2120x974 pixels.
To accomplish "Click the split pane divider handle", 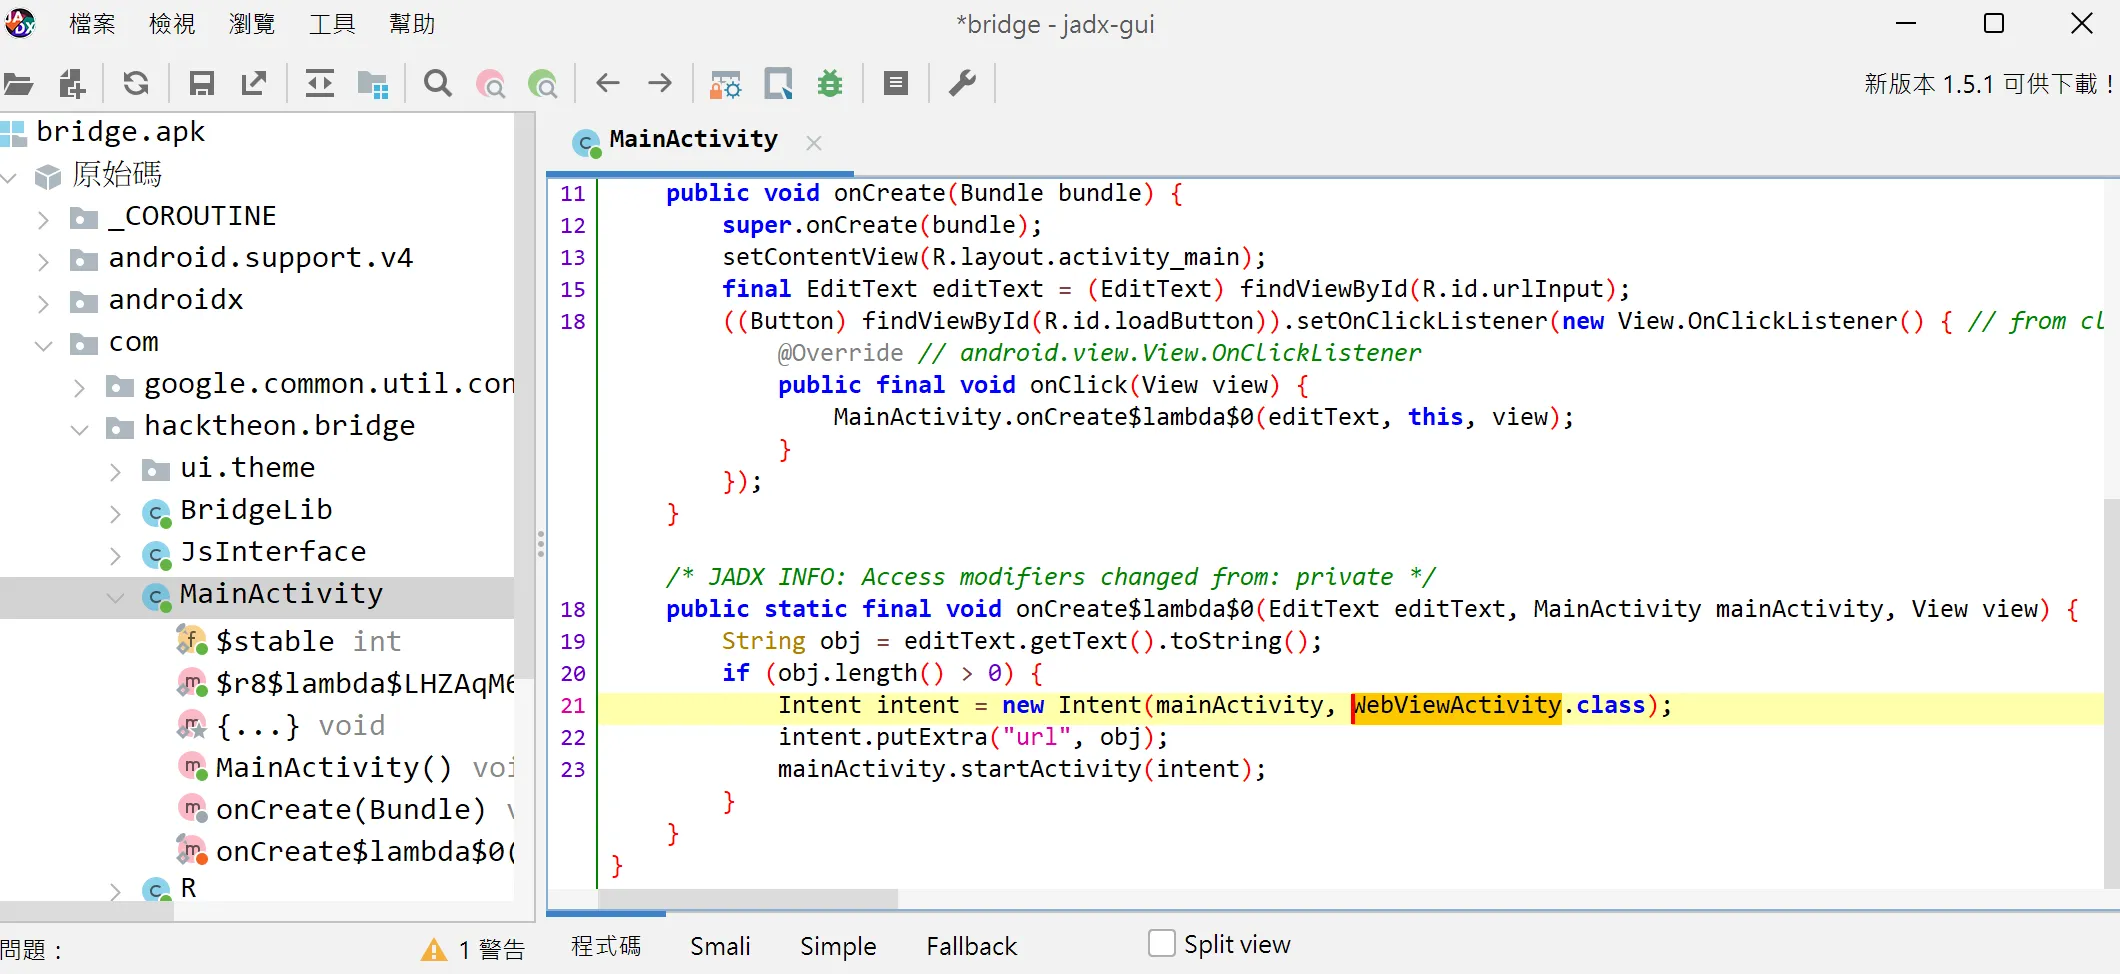I will point(541,544).
